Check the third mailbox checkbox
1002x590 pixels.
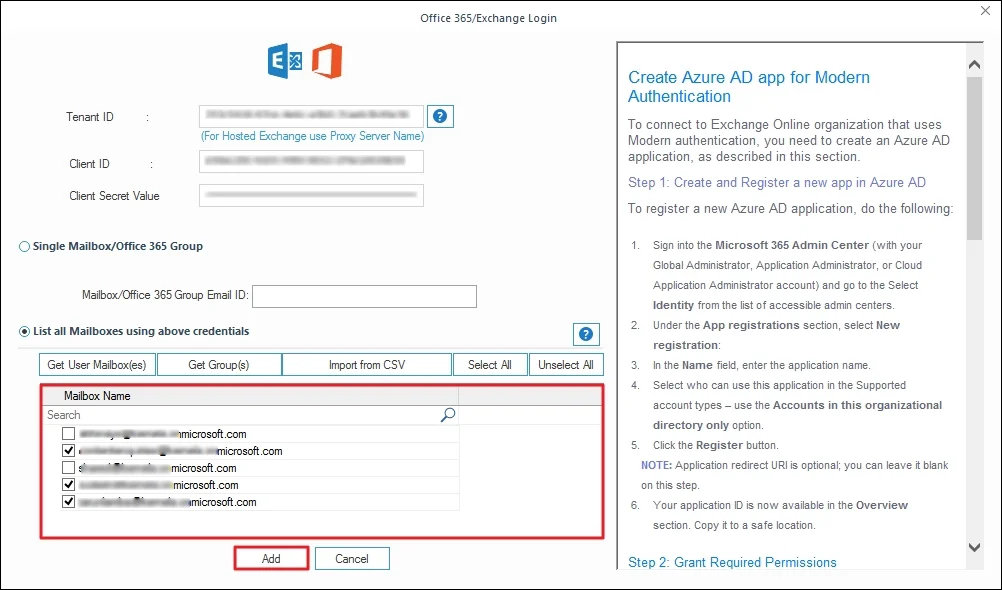(x=68, y=468)
